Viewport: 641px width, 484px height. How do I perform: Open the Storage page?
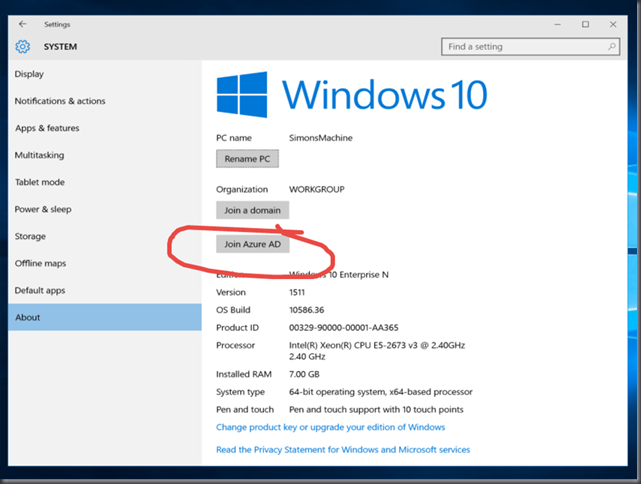point(105,236)
